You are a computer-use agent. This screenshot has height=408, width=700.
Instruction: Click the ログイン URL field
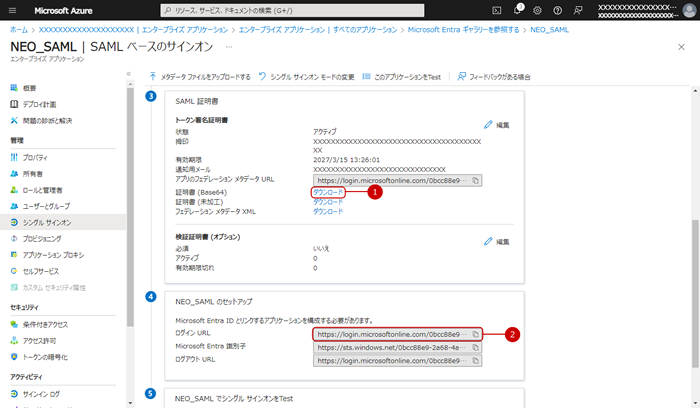pyautogui.click(x=397, y=334)
